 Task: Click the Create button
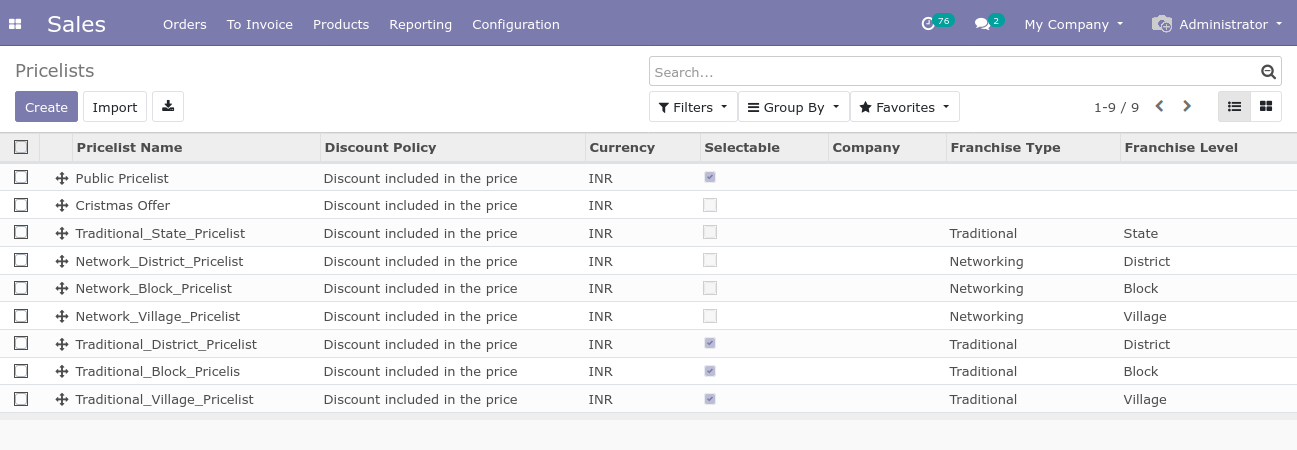(46, 107)
